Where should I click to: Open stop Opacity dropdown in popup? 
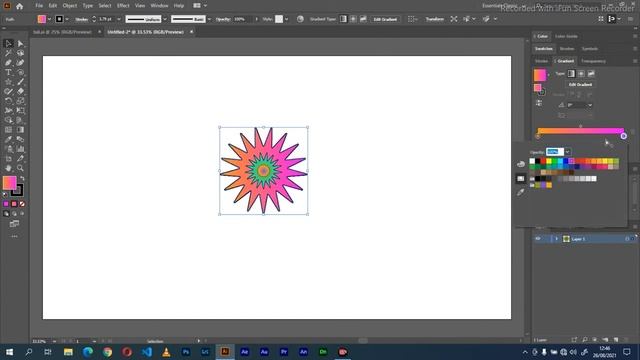(x=567, y=152)
